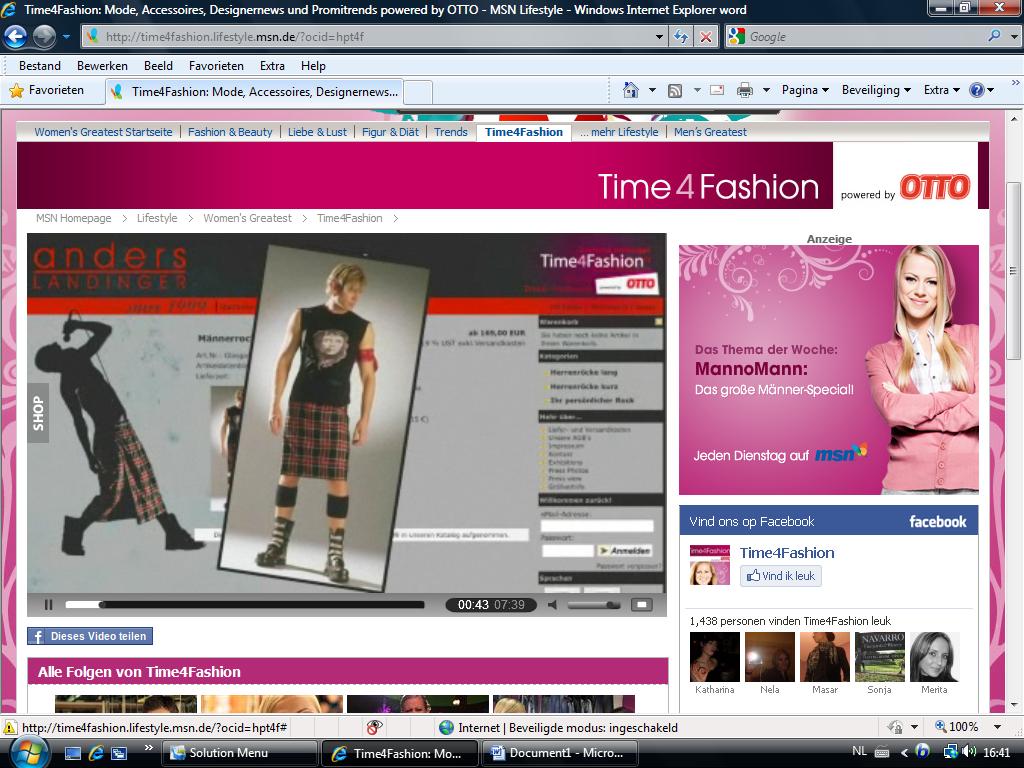Open the Favorieten star panel button
This screenshot has height=768, width=1024.
47,90
